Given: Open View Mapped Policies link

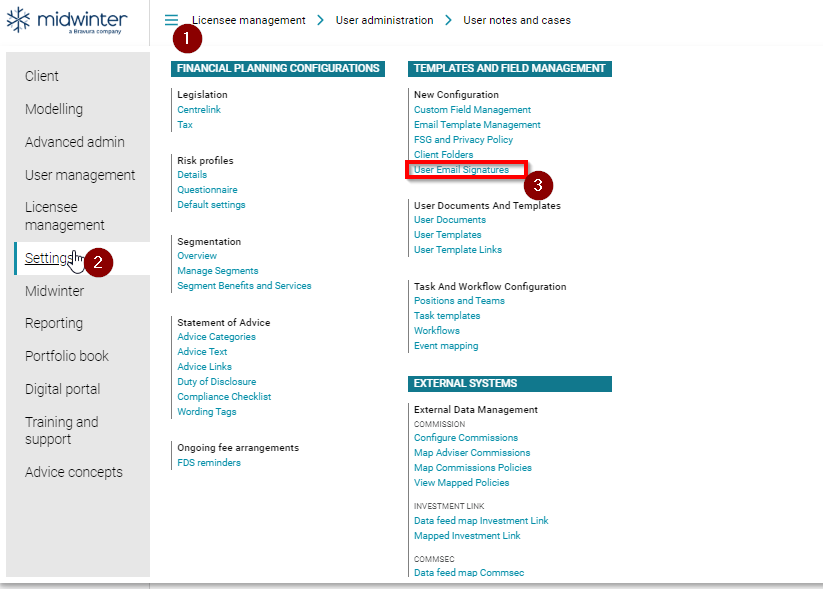Looking at the screenshot, I should click(x=461, y=482).
